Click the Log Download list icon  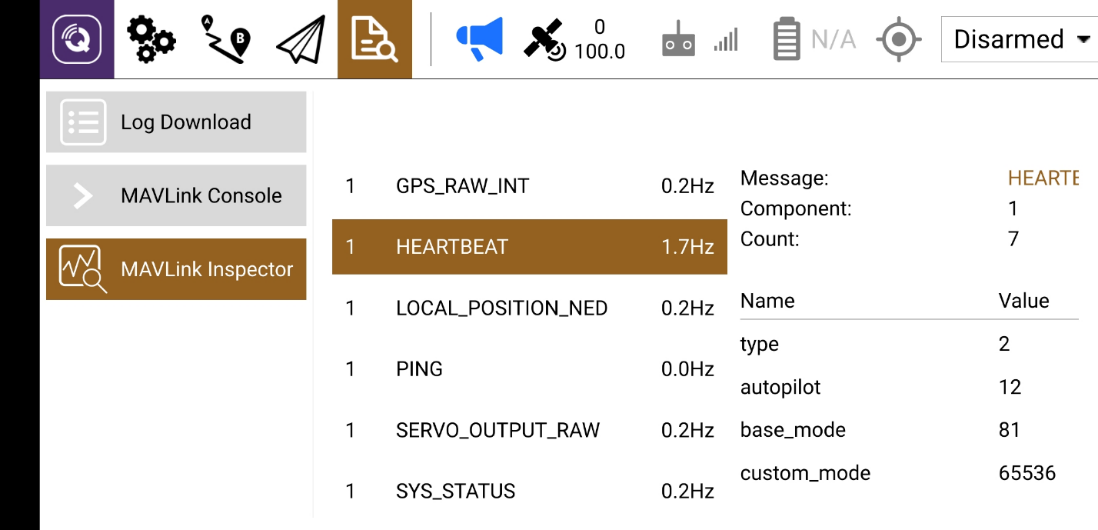(x=83, y=122)
